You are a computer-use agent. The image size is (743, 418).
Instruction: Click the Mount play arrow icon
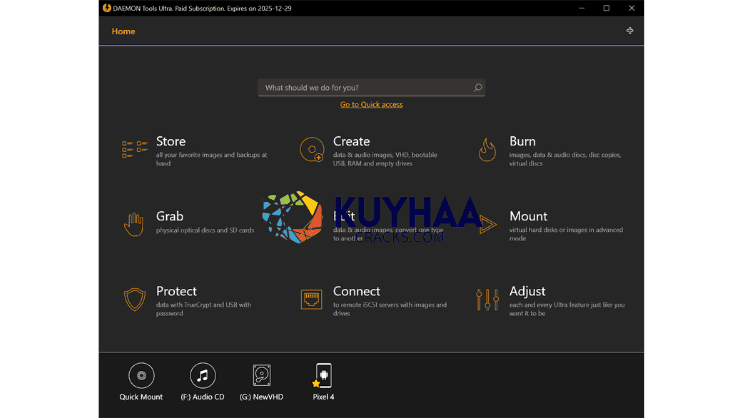[x=488, y=224]
